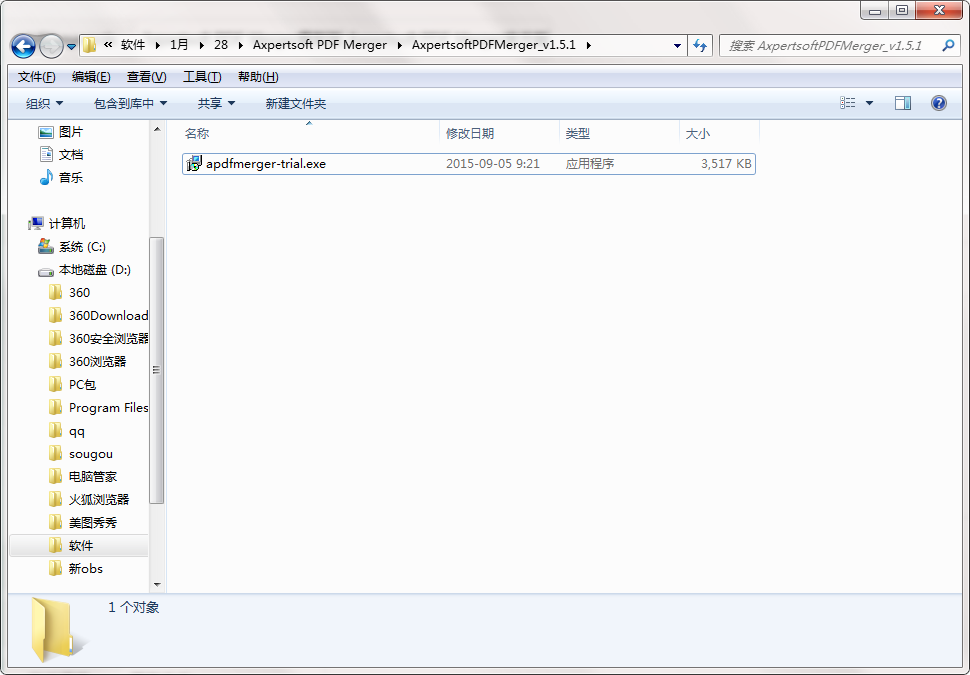This screenshot has height=675, width=970.
Task: Expand arrow after AxpertsoftPDFMerger_v1.5.1 breadcrumb
Action: point(588,45)
